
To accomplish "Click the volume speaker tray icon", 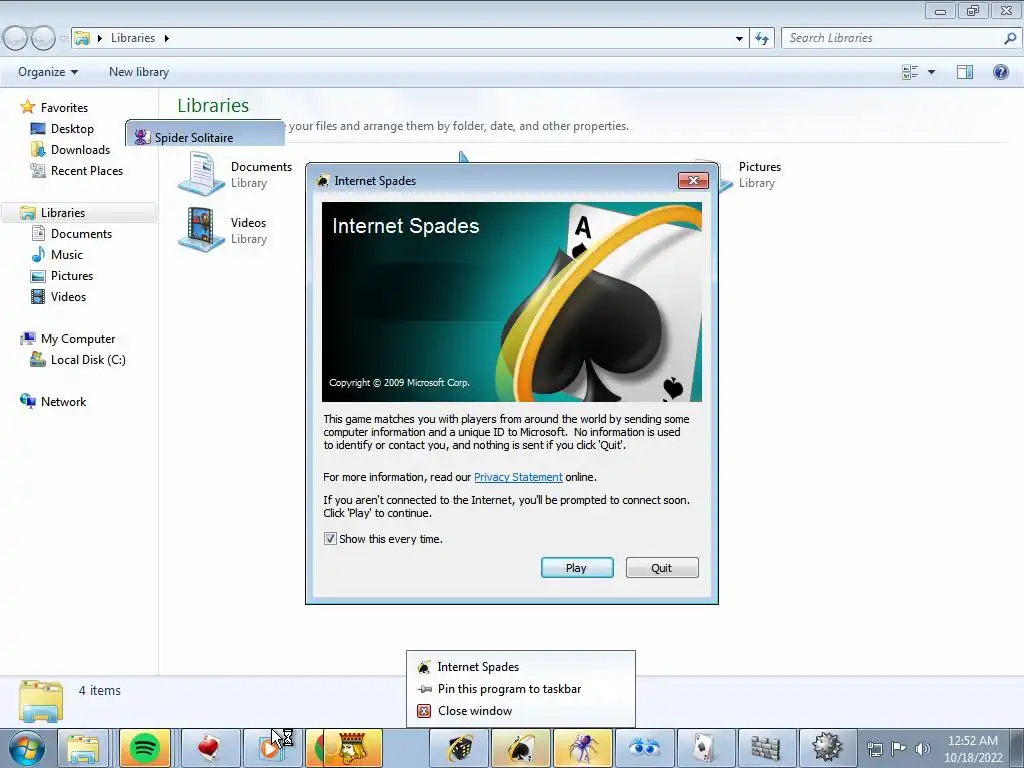I will (x=922, y=748).
